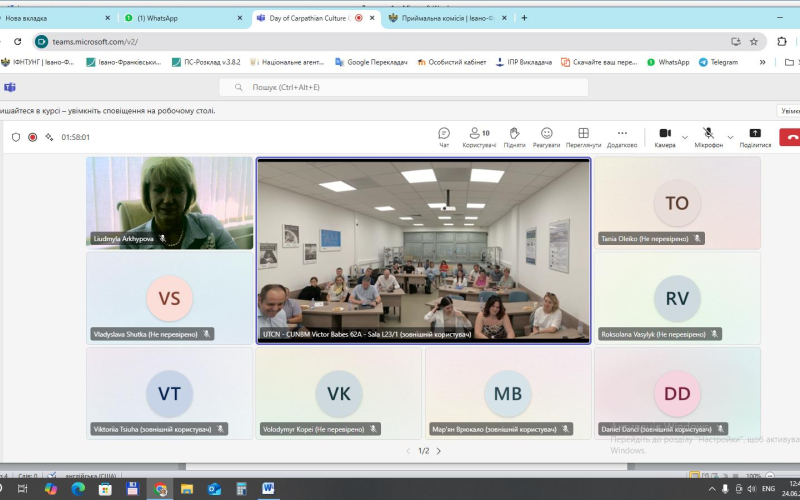Viewport: 800px width, 500px height.
Task: Click the address bar teams.microsoft.com URL
Action: [95, 42]
